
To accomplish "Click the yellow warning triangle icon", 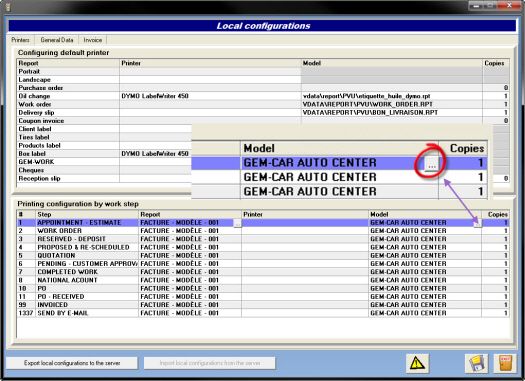I will click(417, 363).
